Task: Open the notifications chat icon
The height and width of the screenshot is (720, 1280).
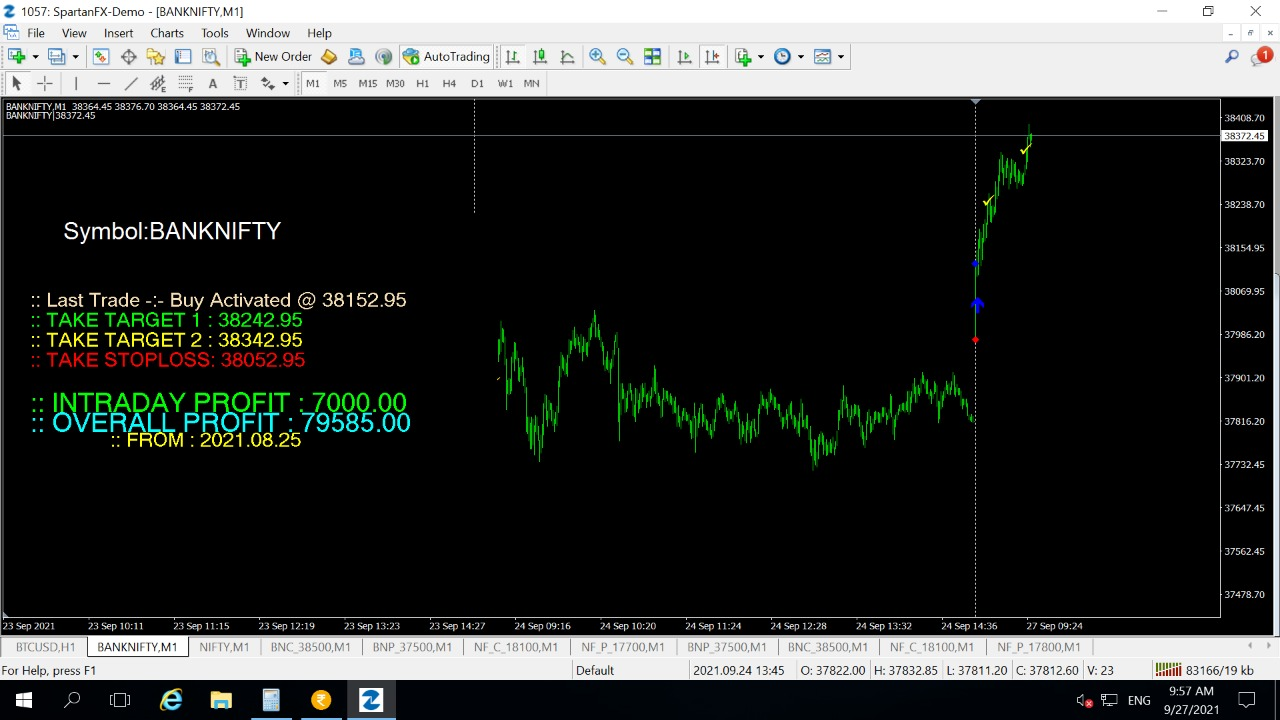Action: point(1261,57)
